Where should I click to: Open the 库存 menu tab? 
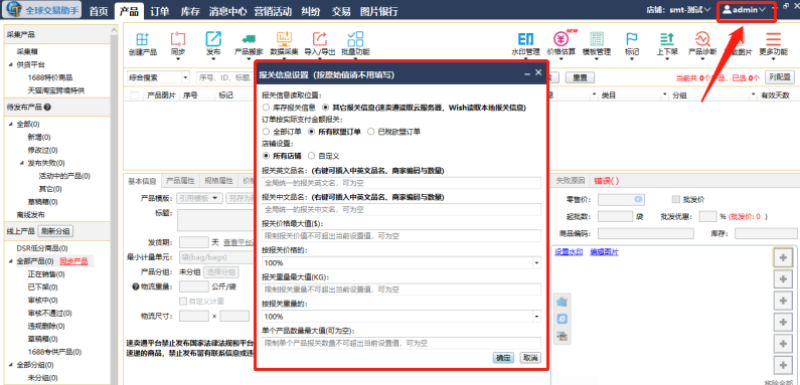coord(189,11)
